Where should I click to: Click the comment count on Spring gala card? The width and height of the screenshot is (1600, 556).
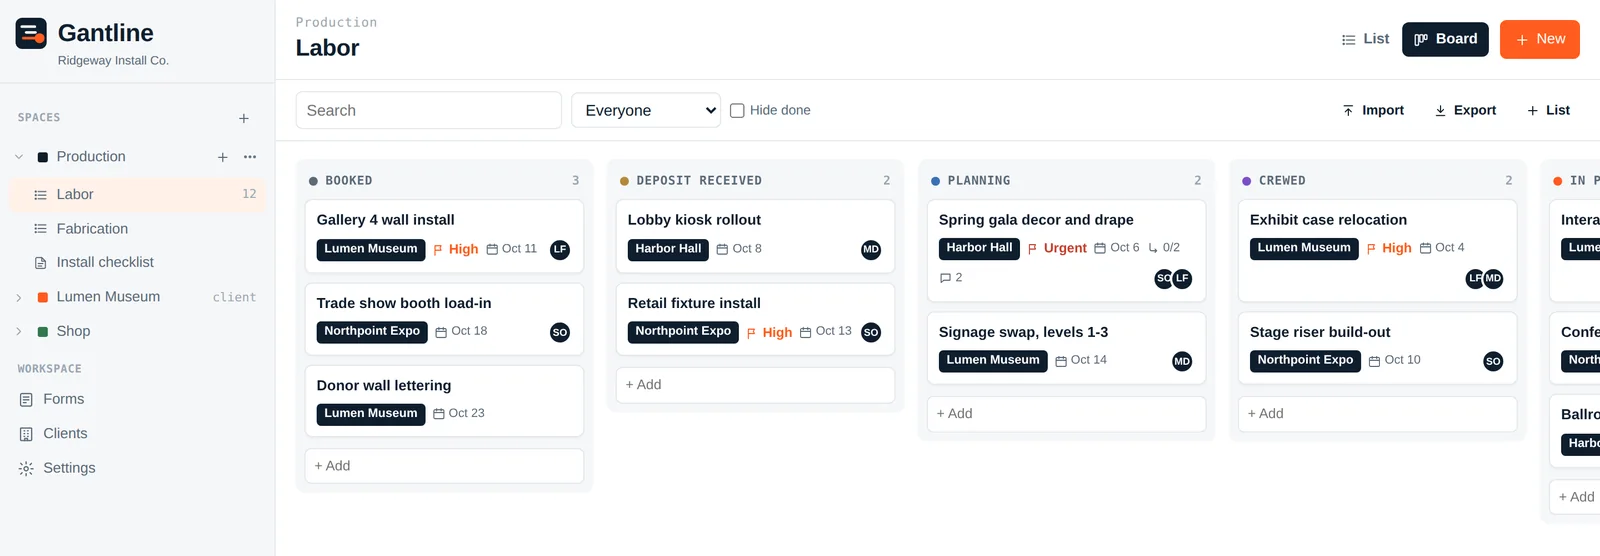(x=951, y=278)
